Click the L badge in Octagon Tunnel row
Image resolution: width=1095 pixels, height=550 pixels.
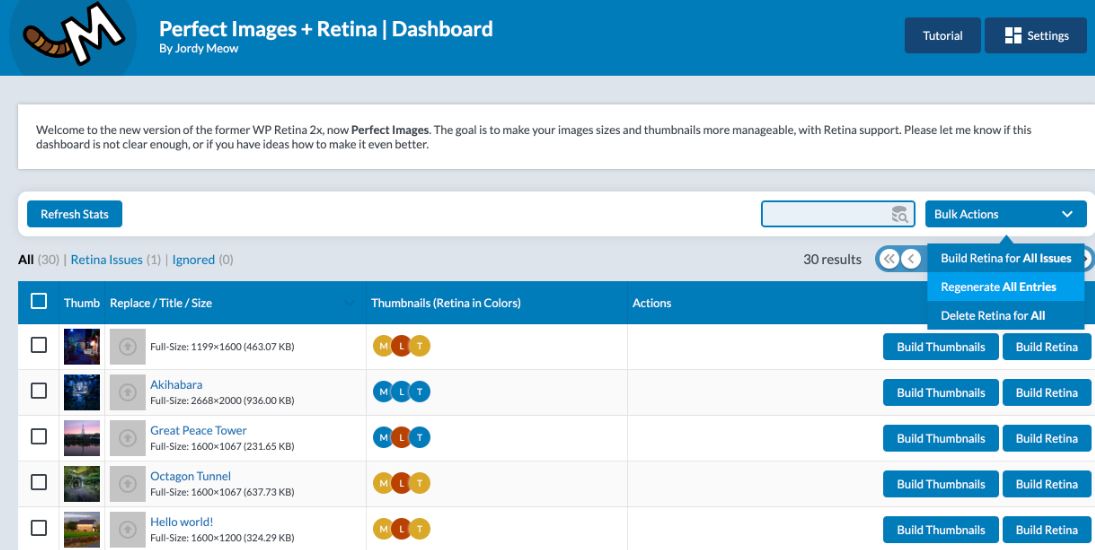[x=401, y=484]
